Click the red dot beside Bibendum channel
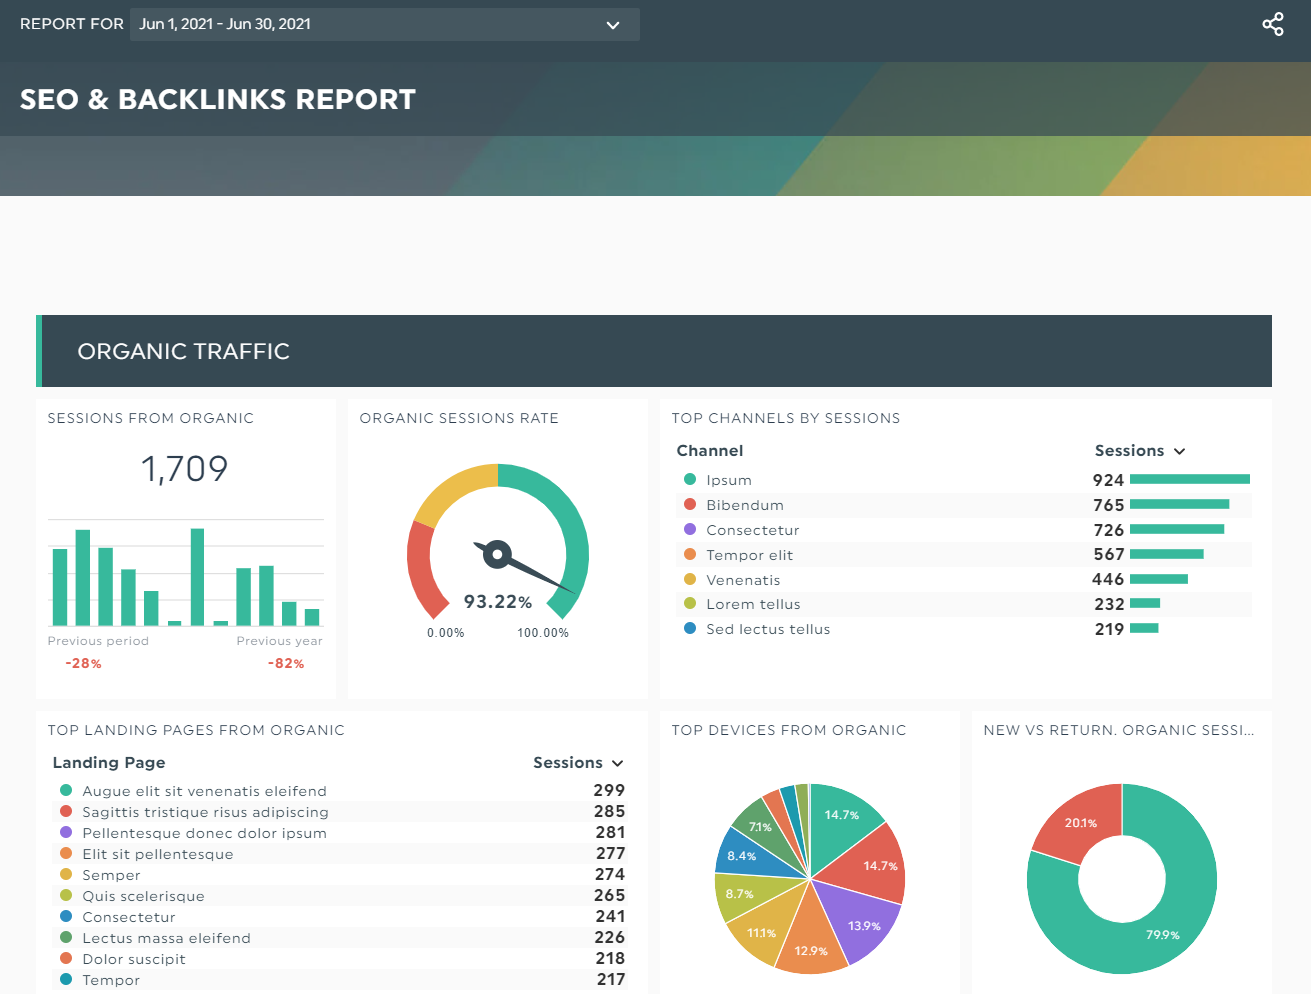This screenshot has height=994, width=1311. 690,505
